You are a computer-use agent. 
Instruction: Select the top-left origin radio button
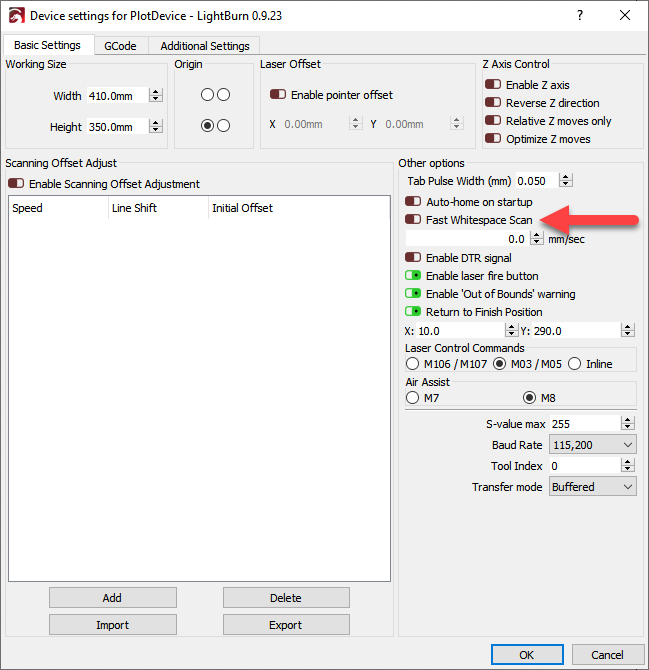click(207, 94)
